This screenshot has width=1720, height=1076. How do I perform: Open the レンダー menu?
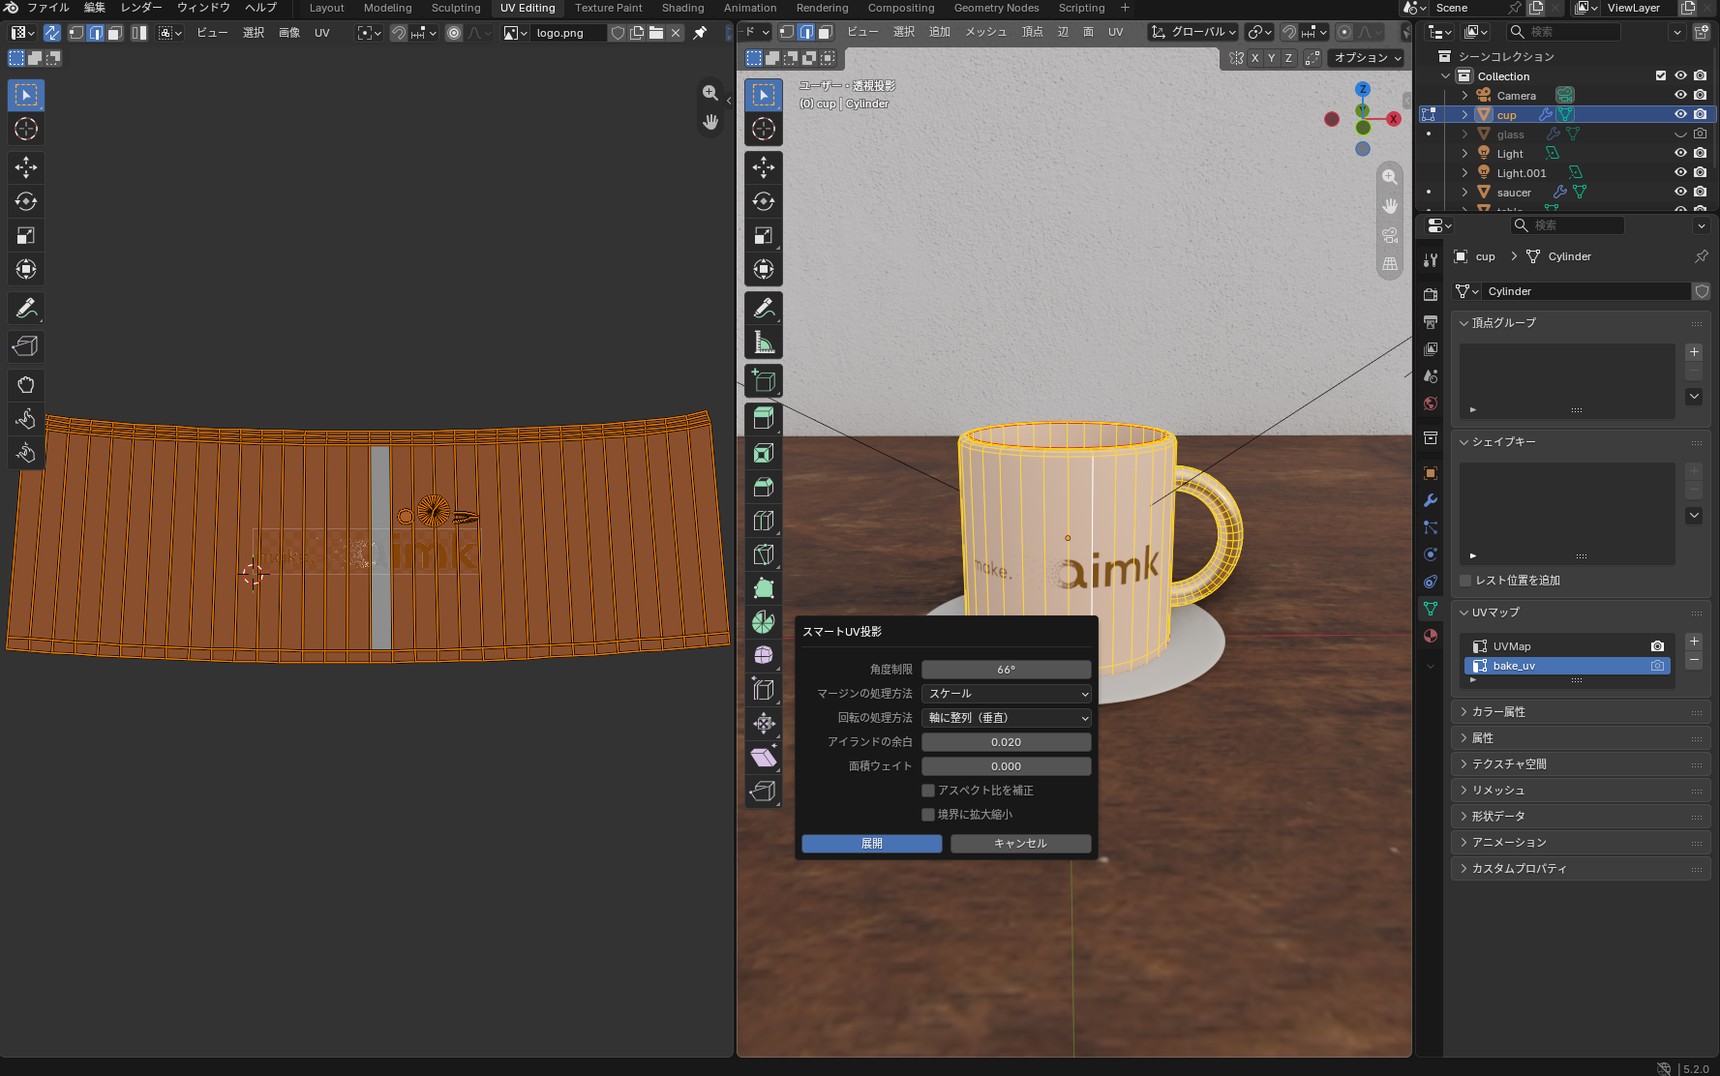[x=141, y=8]
